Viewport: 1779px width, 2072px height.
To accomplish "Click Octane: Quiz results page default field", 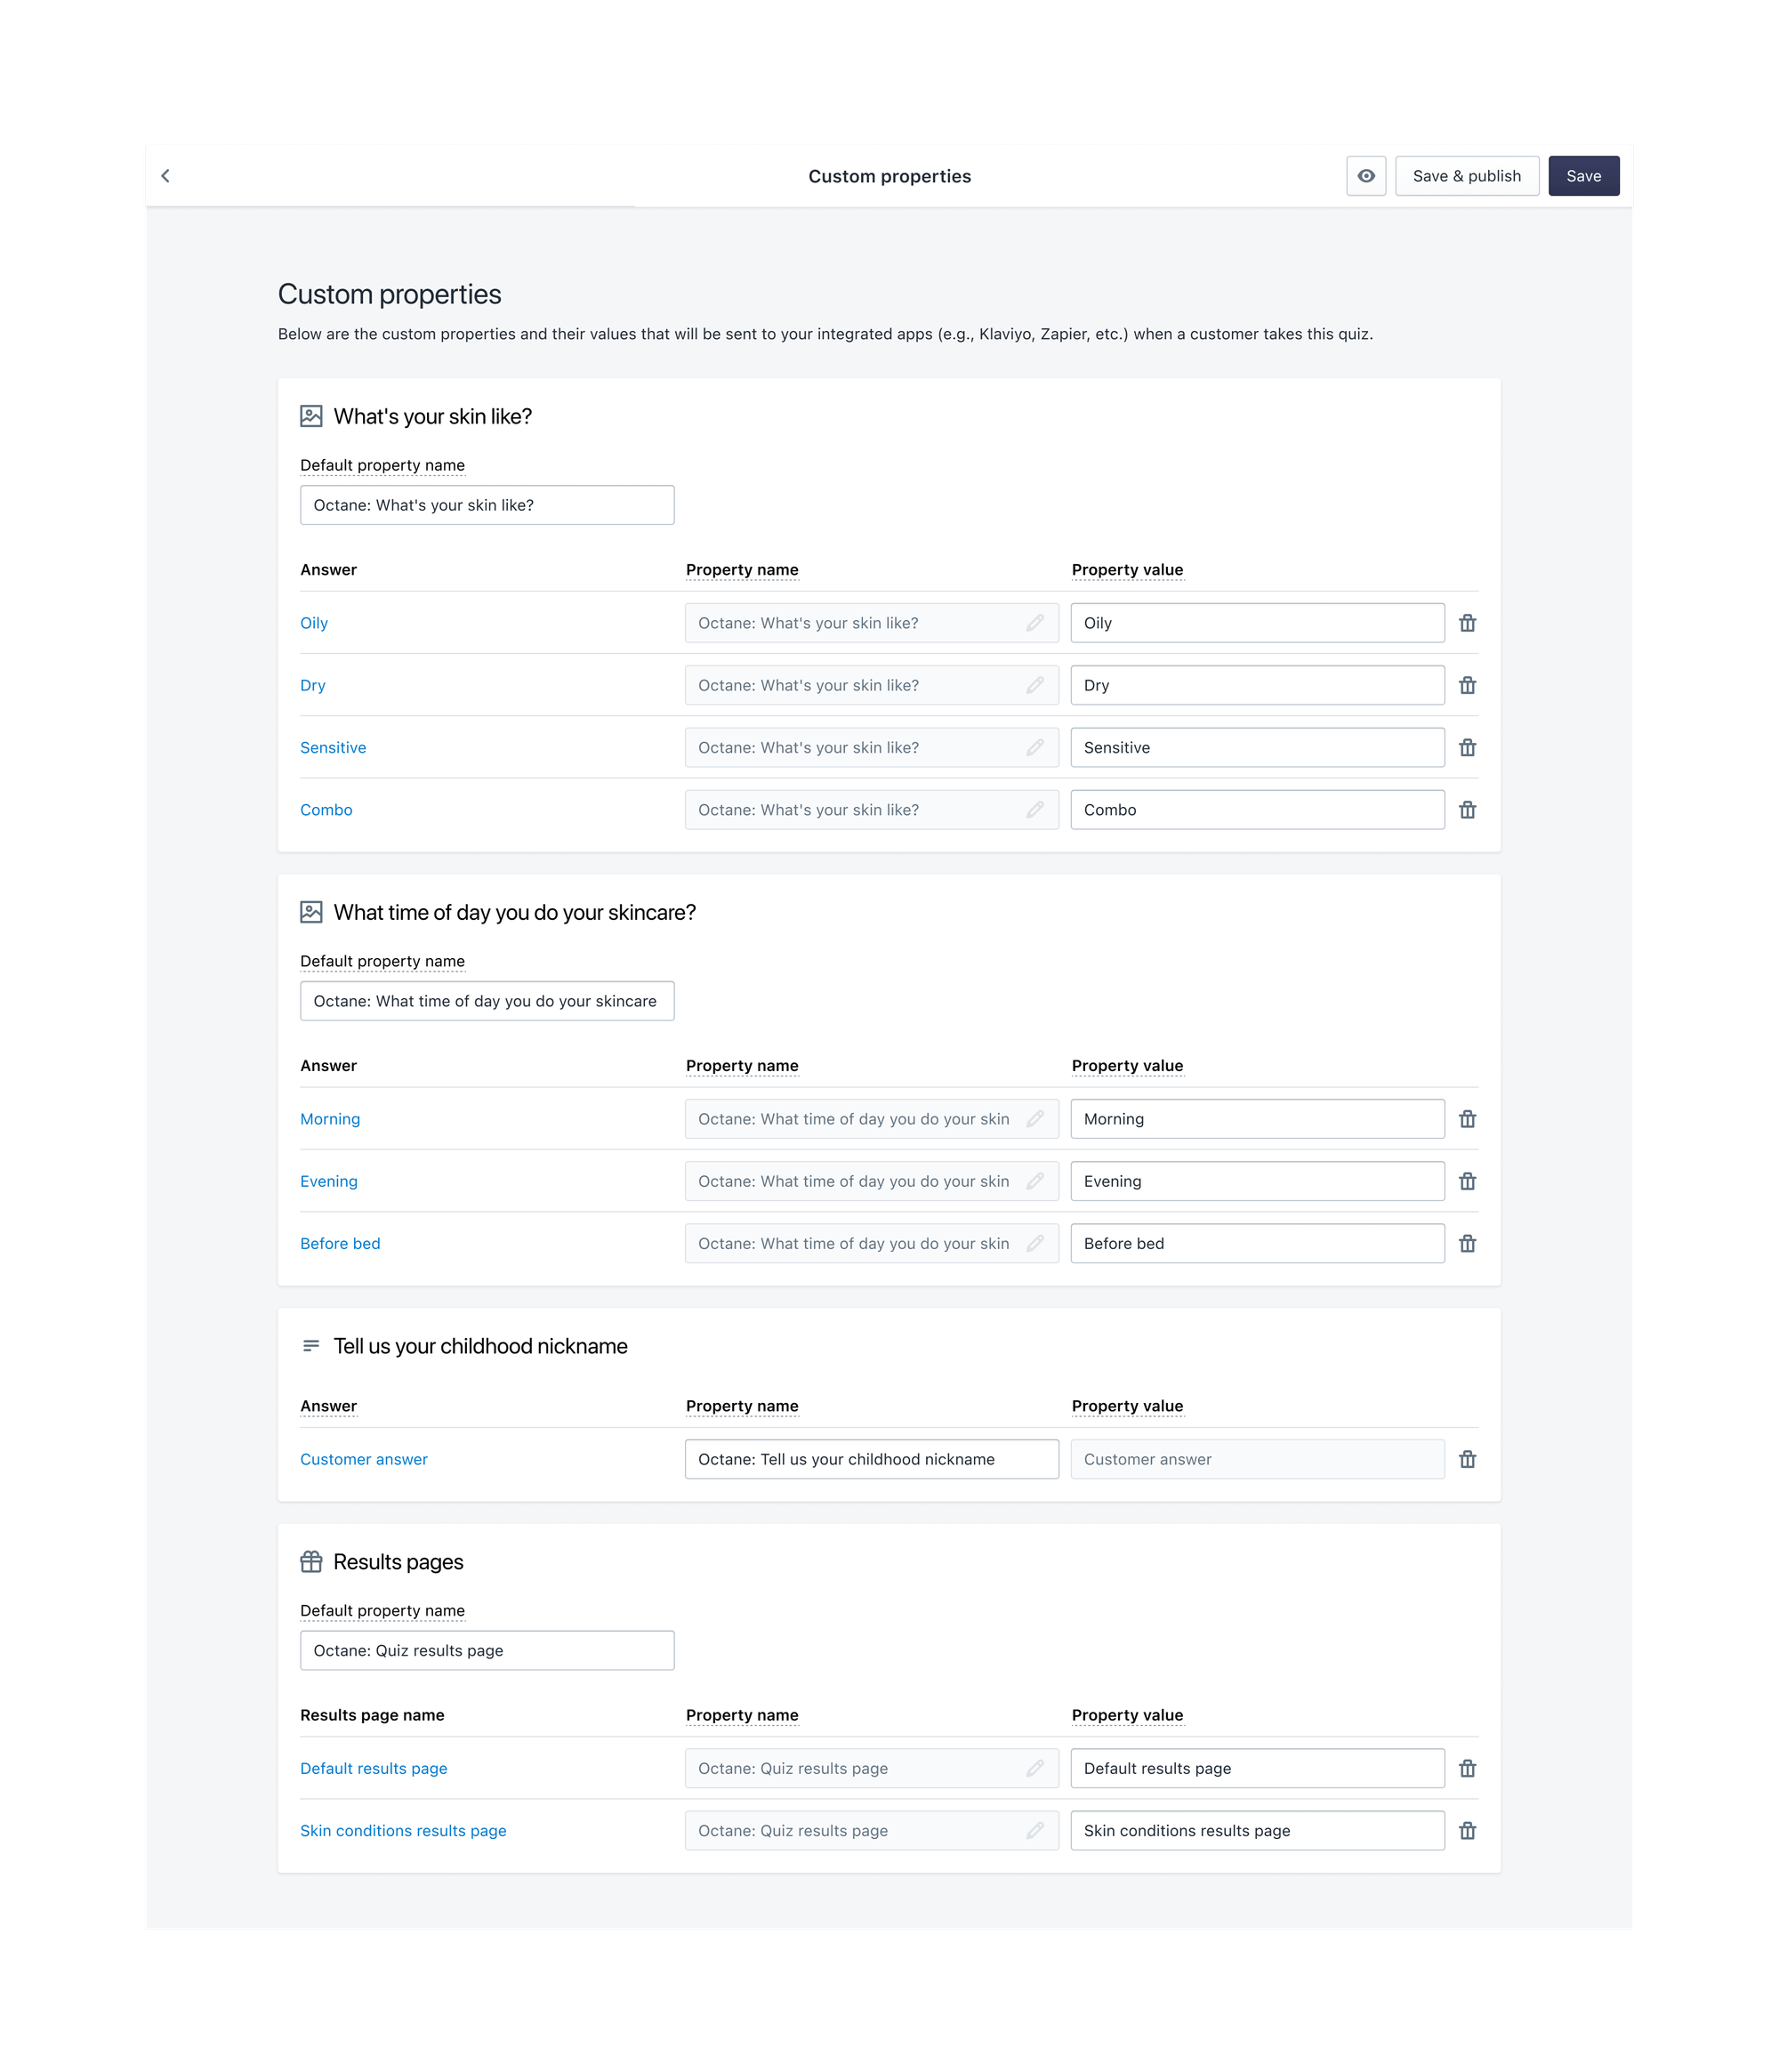I will [x=487, y=1650].
